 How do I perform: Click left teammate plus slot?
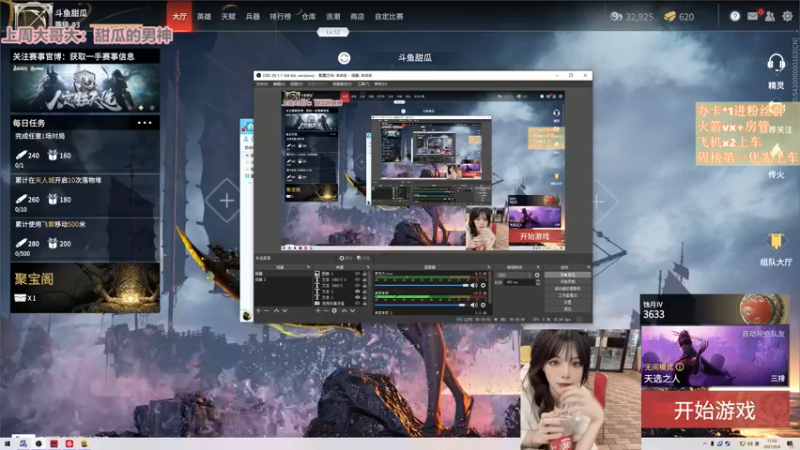(x=227, y=201)
